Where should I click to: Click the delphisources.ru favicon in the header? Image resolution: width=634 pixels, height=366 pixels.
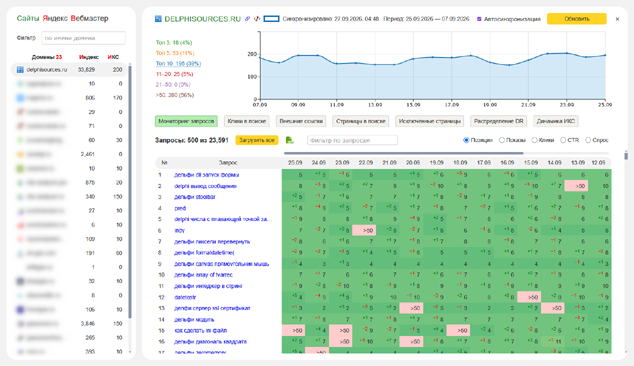[x=158, y=19]
